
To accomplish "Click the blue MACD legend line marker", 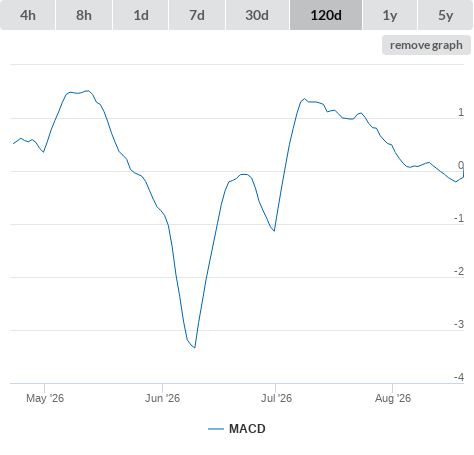I will [216, 429].
